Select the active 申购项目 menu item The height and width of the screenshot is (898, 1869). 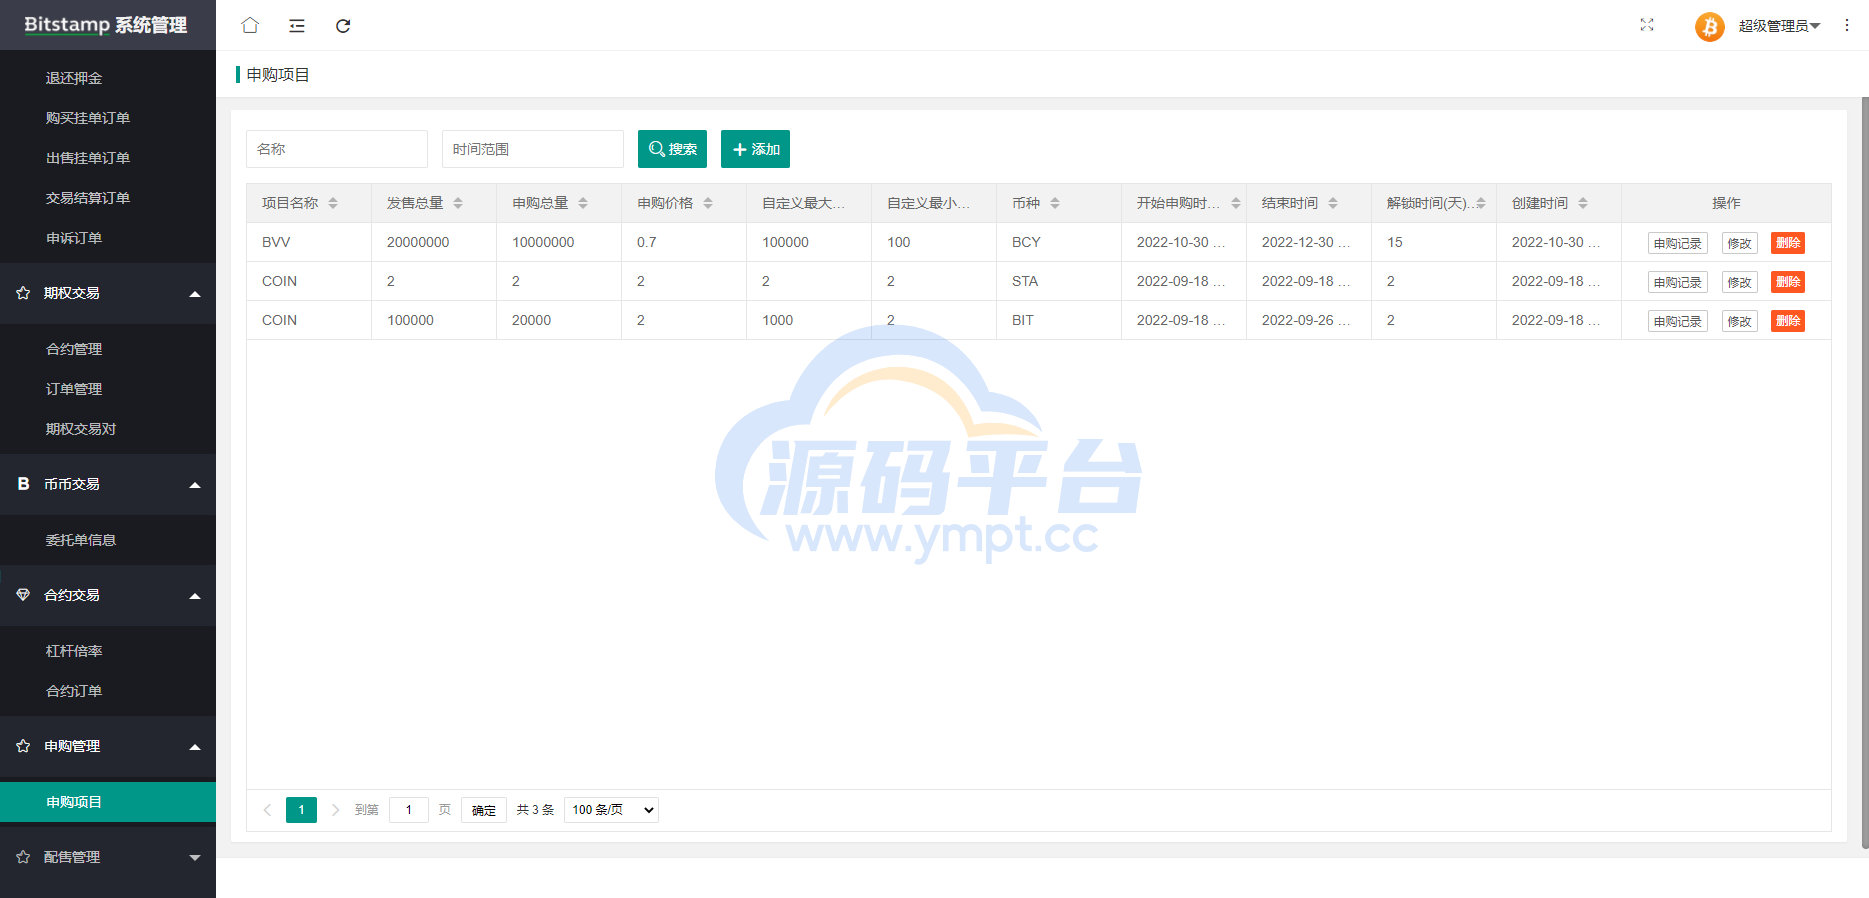(x=108, y=802)
